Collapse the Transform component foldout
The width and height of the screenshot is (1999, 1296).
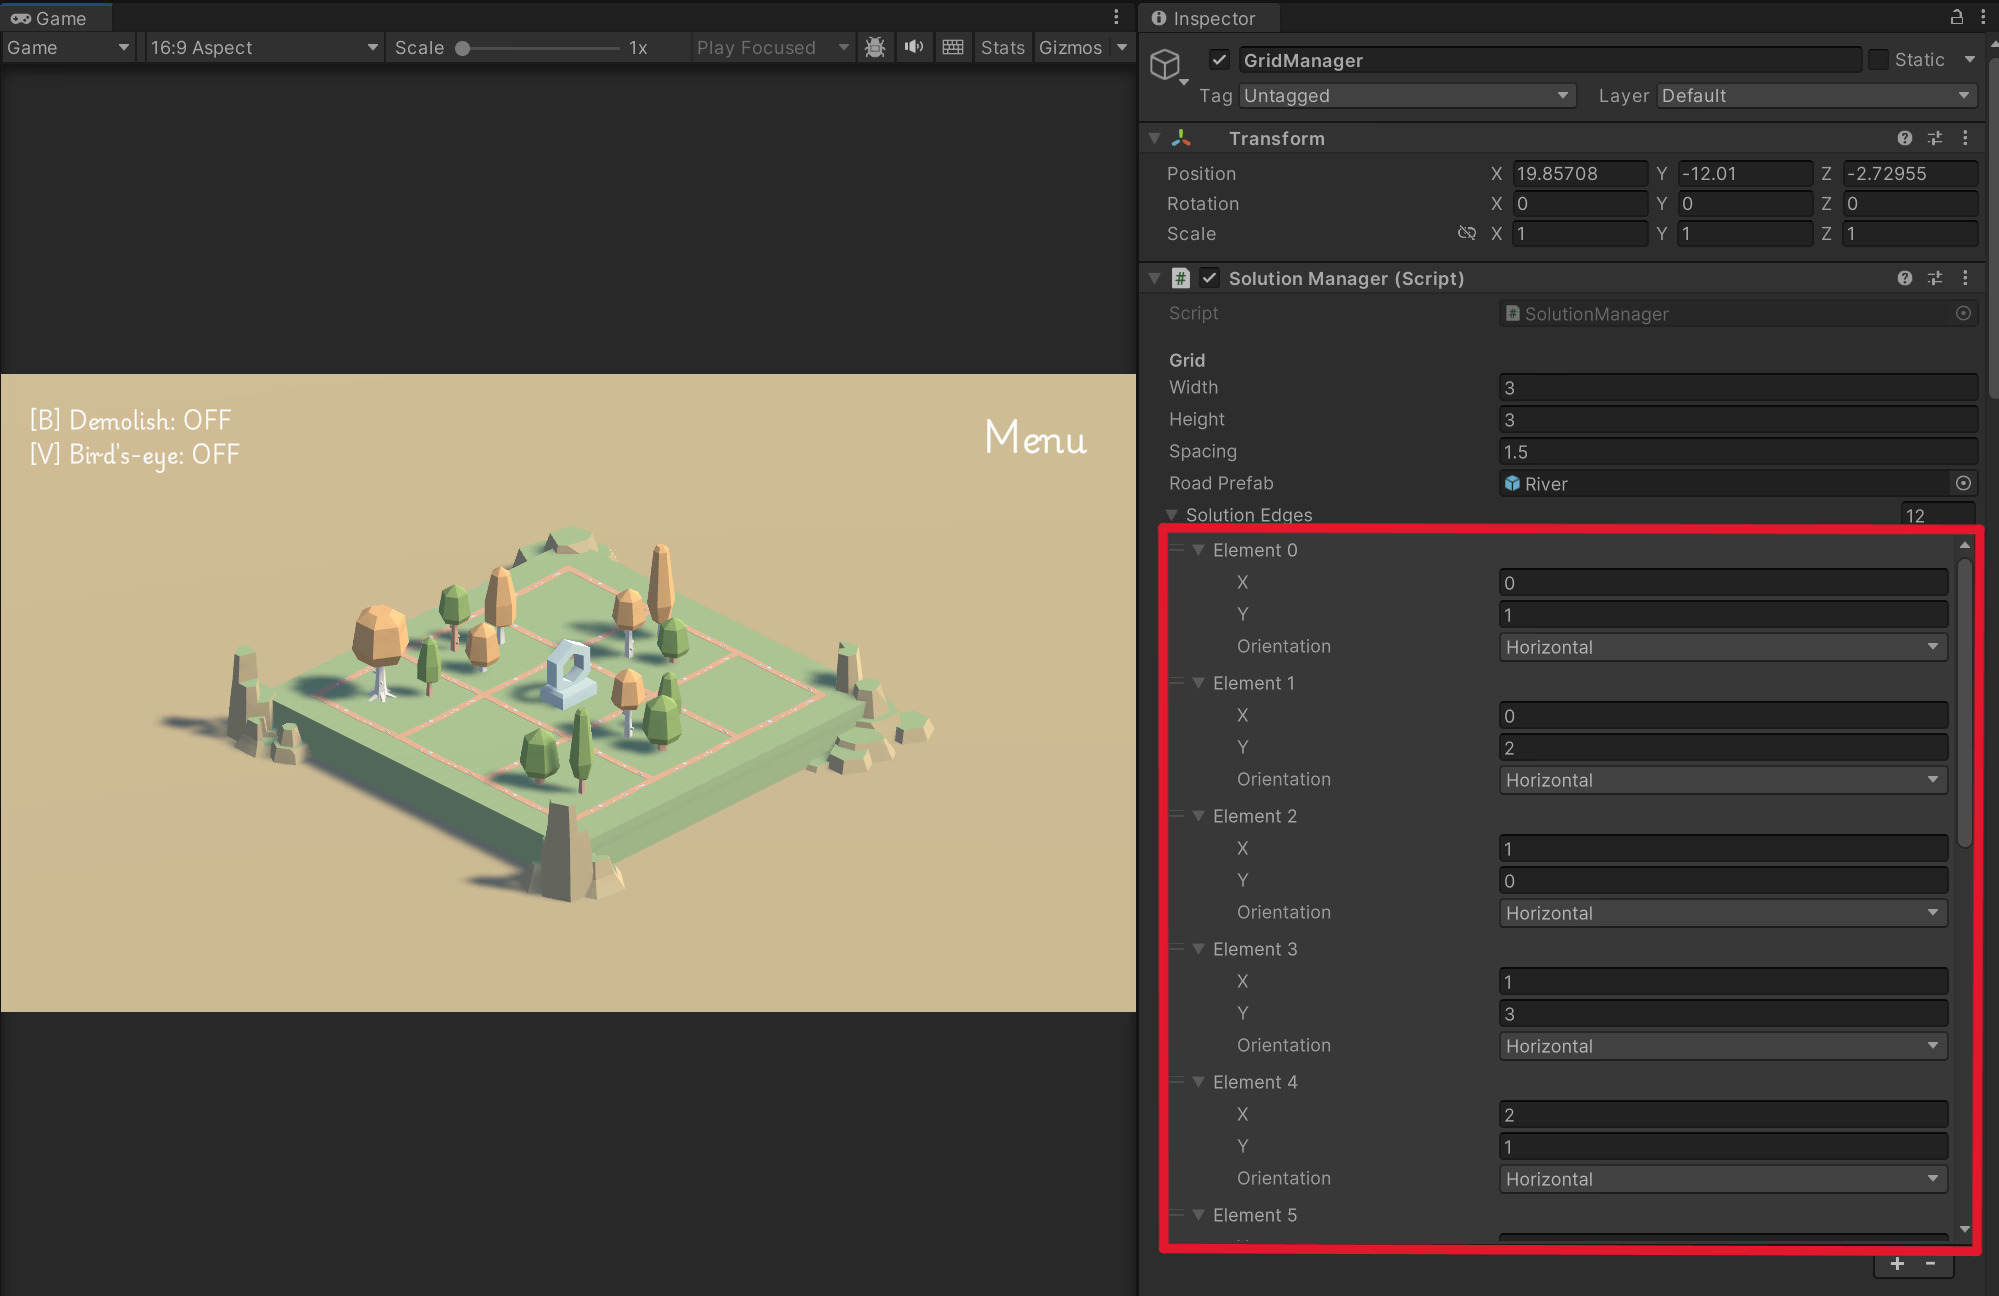pos(1154,138)
